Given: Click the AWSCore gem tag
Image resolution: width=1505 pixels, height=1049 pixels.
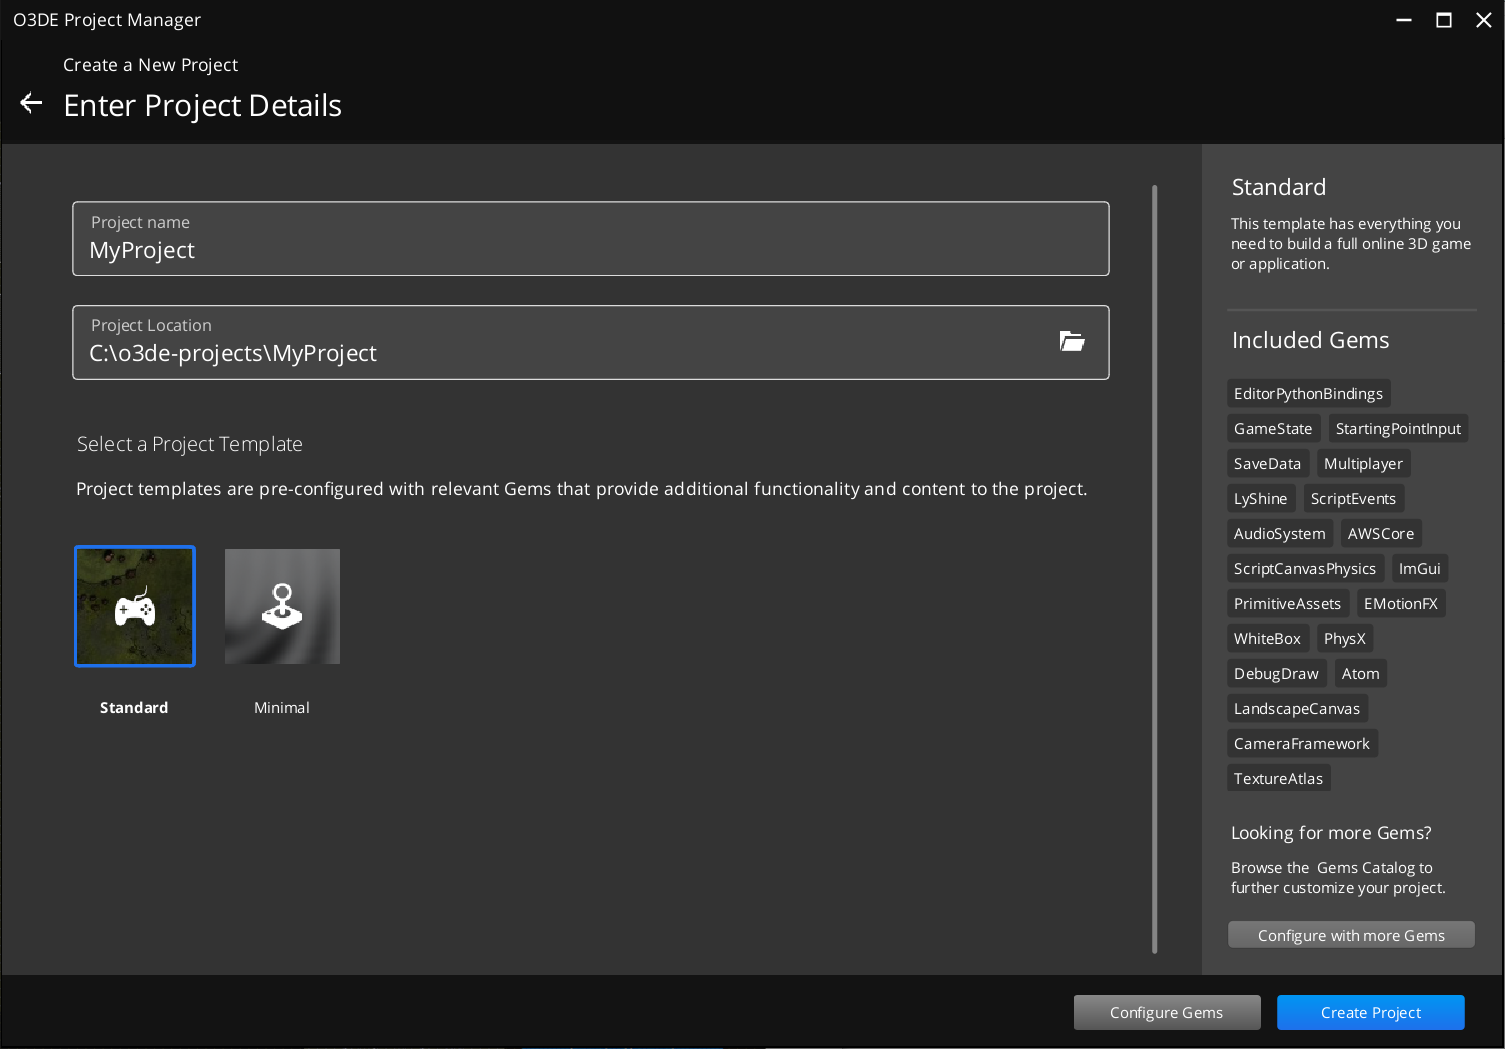Looking at the screenshot, I should pos(1380,533).
